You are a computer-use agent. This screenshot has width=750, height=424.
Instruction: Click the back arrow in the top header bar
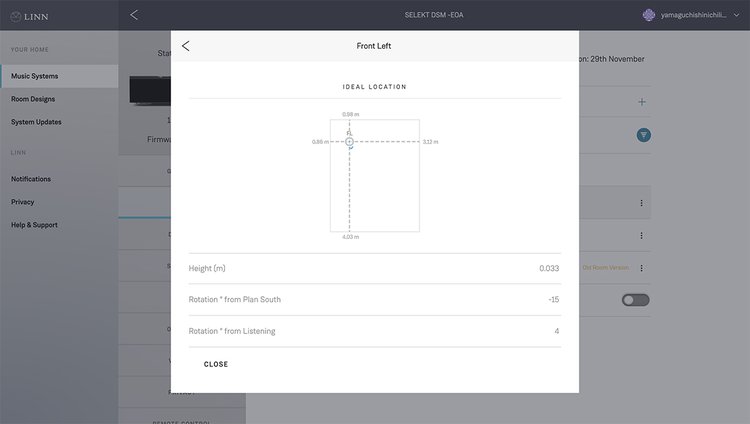pos(134,15)
